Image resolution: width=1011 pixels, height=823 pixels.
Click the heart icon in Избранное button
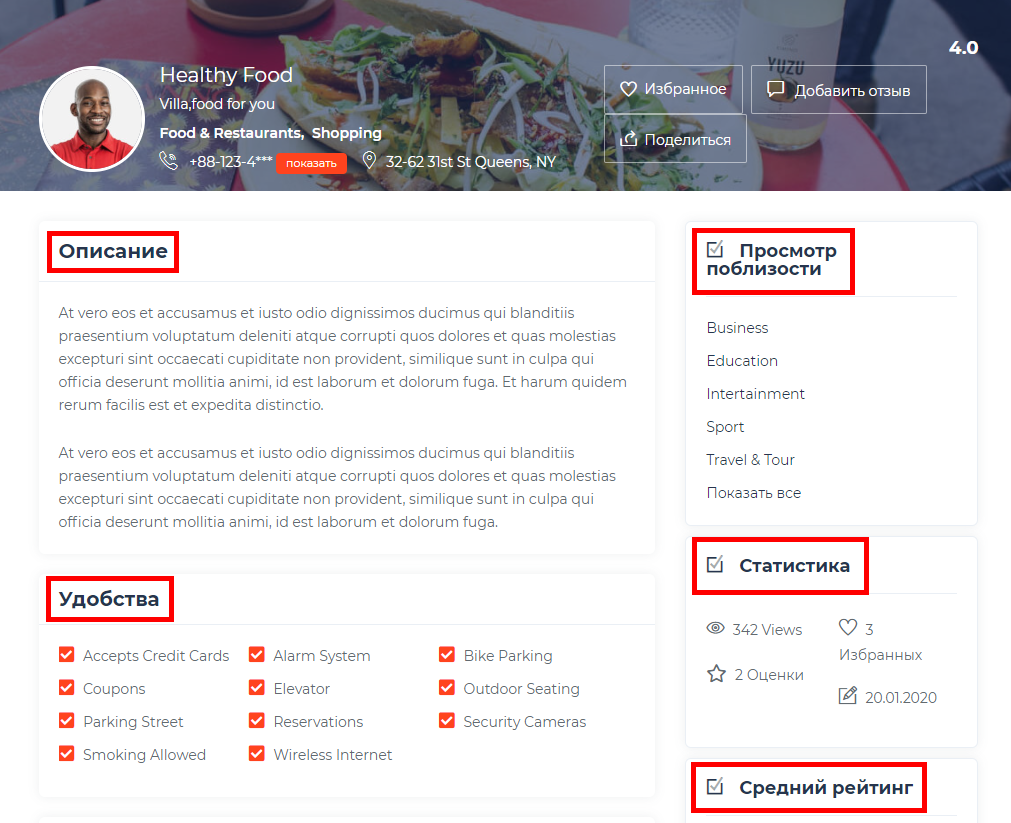pos(628,89)
